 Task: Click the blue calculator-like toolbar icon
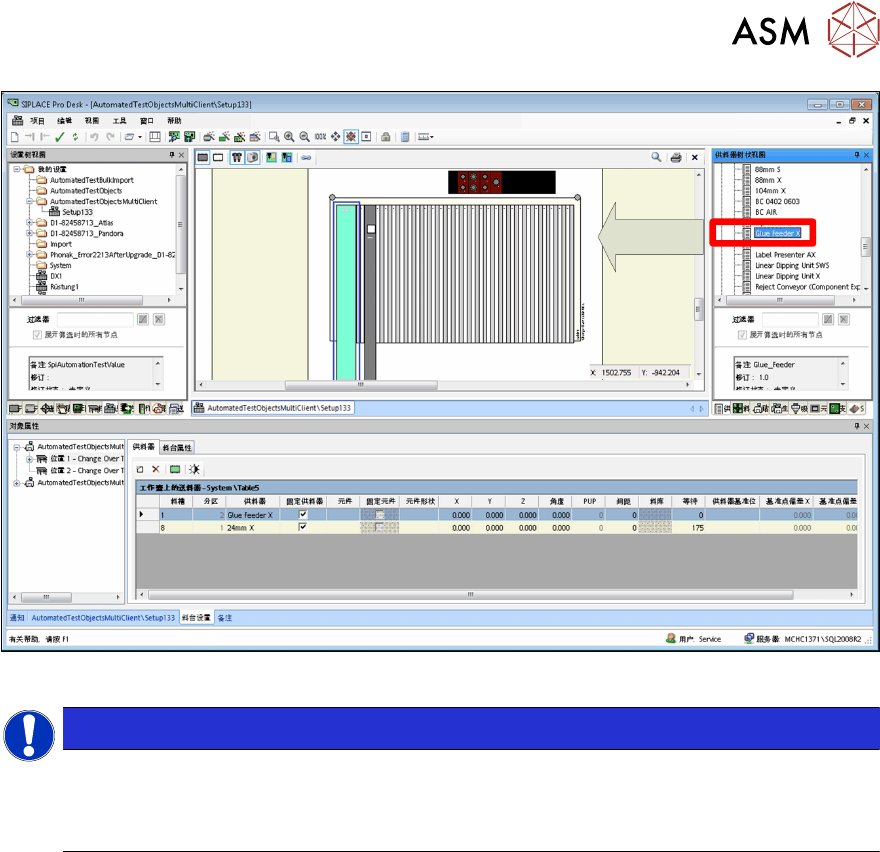click(x=405, y=136)
